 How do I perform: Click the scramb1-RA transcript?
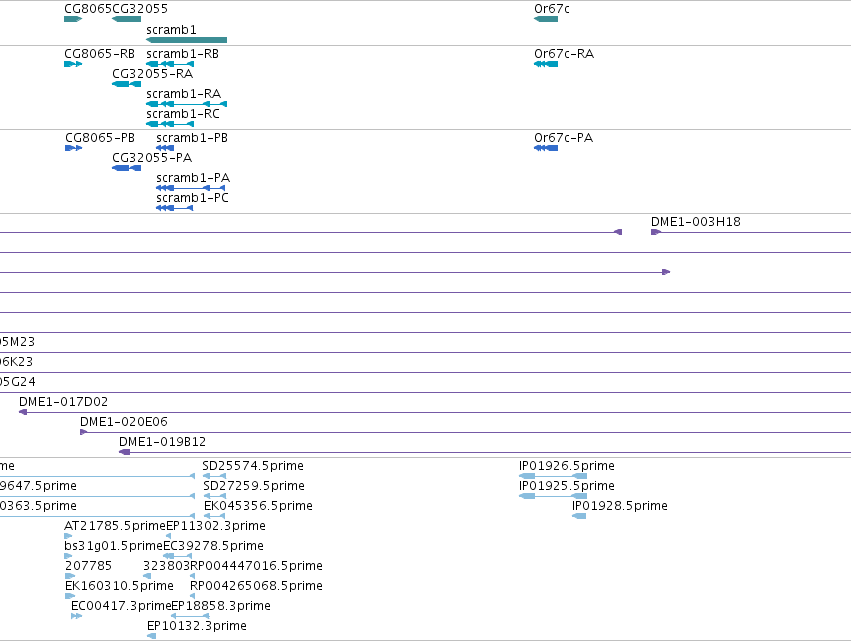click(x=187, y=104)
